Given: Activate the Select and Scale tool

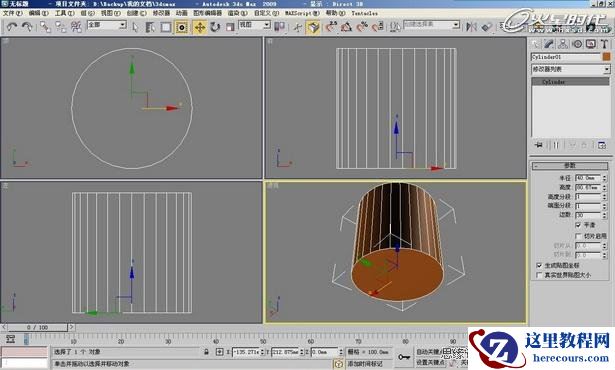Looking at the screenshot, I should click(x=230, y=27).
